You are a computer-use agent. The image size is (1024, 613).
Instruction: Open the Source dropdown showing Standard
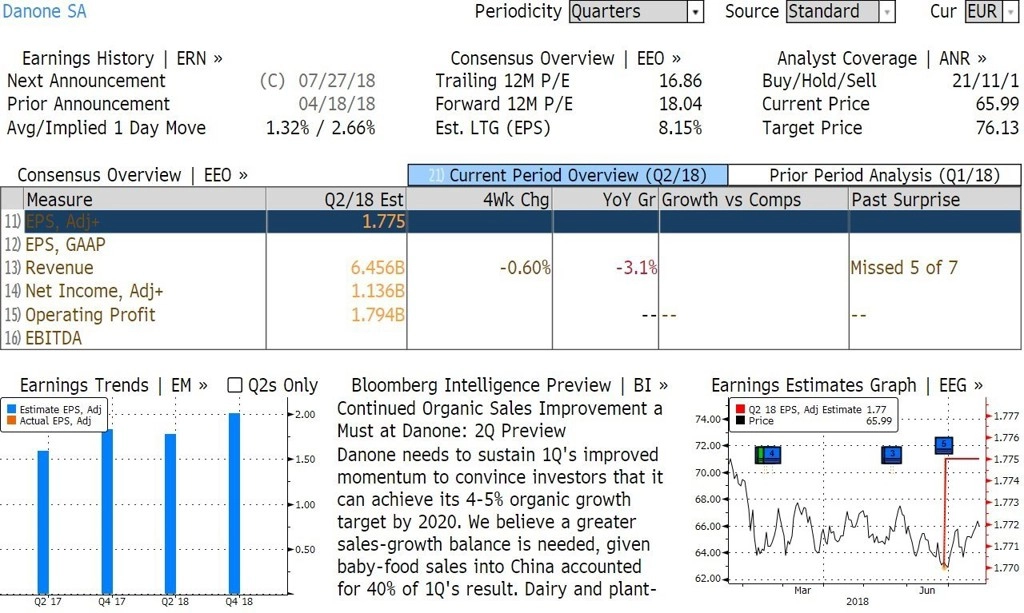pos(840,12)
